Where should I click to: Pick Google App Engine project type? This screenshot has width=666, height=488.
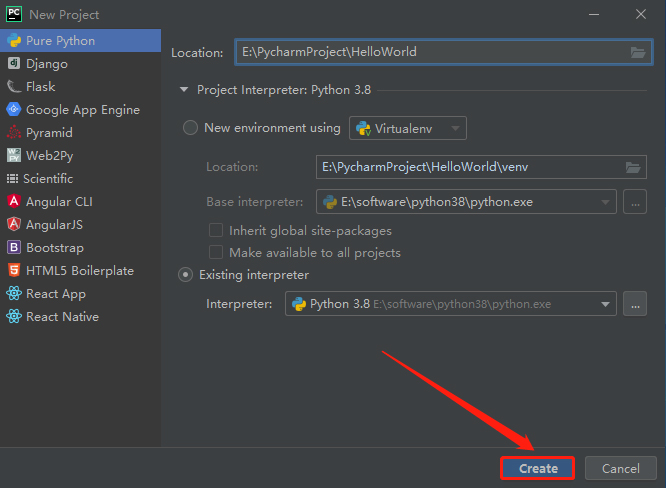click(80, 110)
